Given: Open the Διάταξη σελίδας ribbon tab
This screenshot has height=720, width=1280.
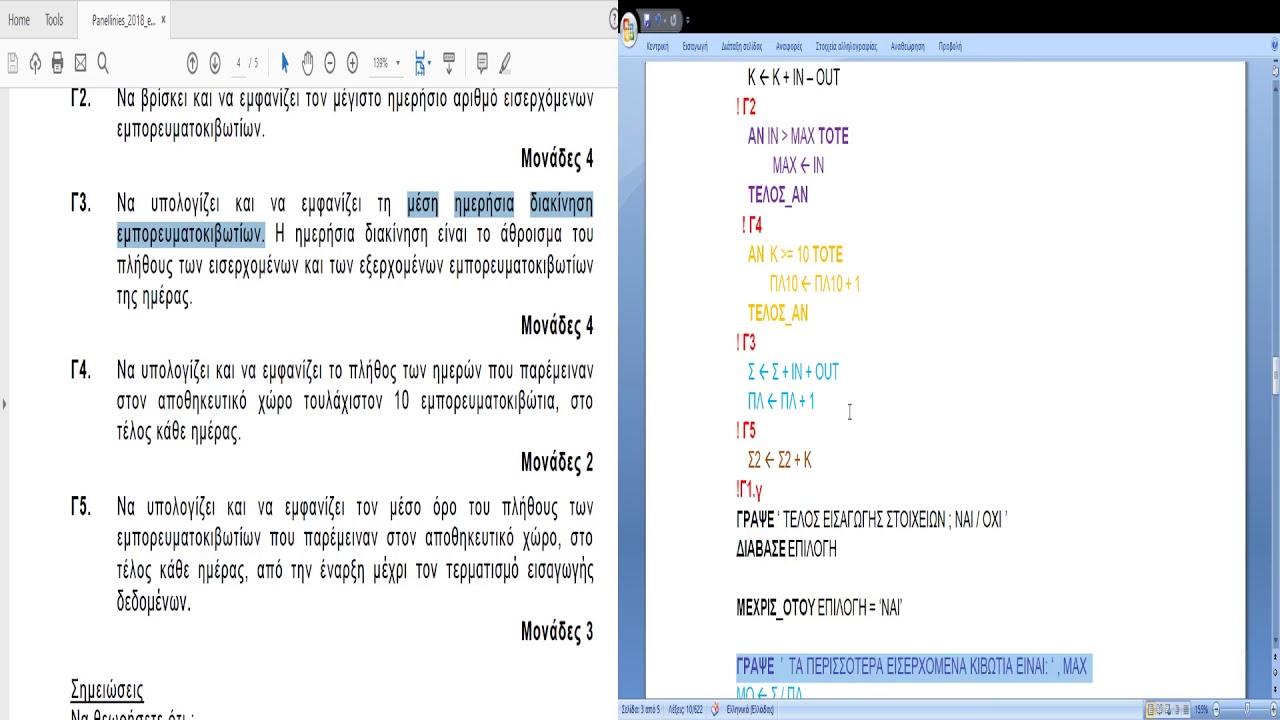Looking at the screenshot, I should [x=742, y=47].
